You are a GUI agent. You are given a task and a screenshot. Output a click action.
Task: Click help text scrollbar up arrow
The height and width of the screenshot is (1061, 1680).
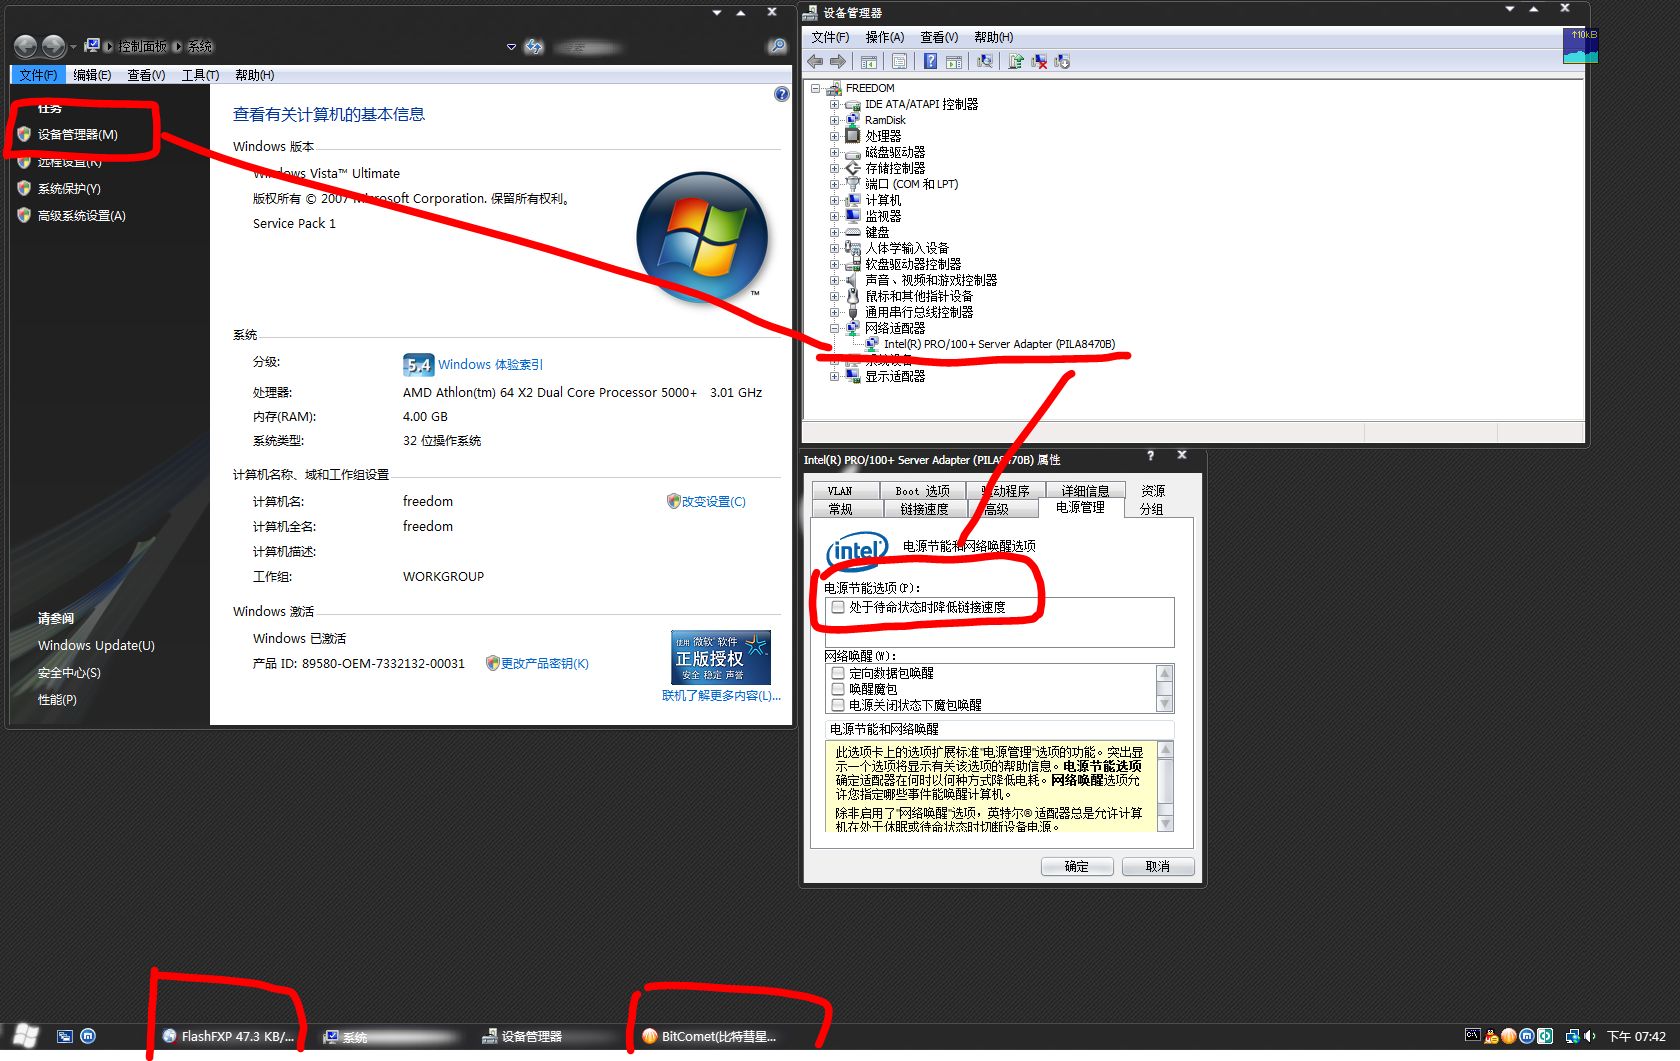pos(1164,749)
